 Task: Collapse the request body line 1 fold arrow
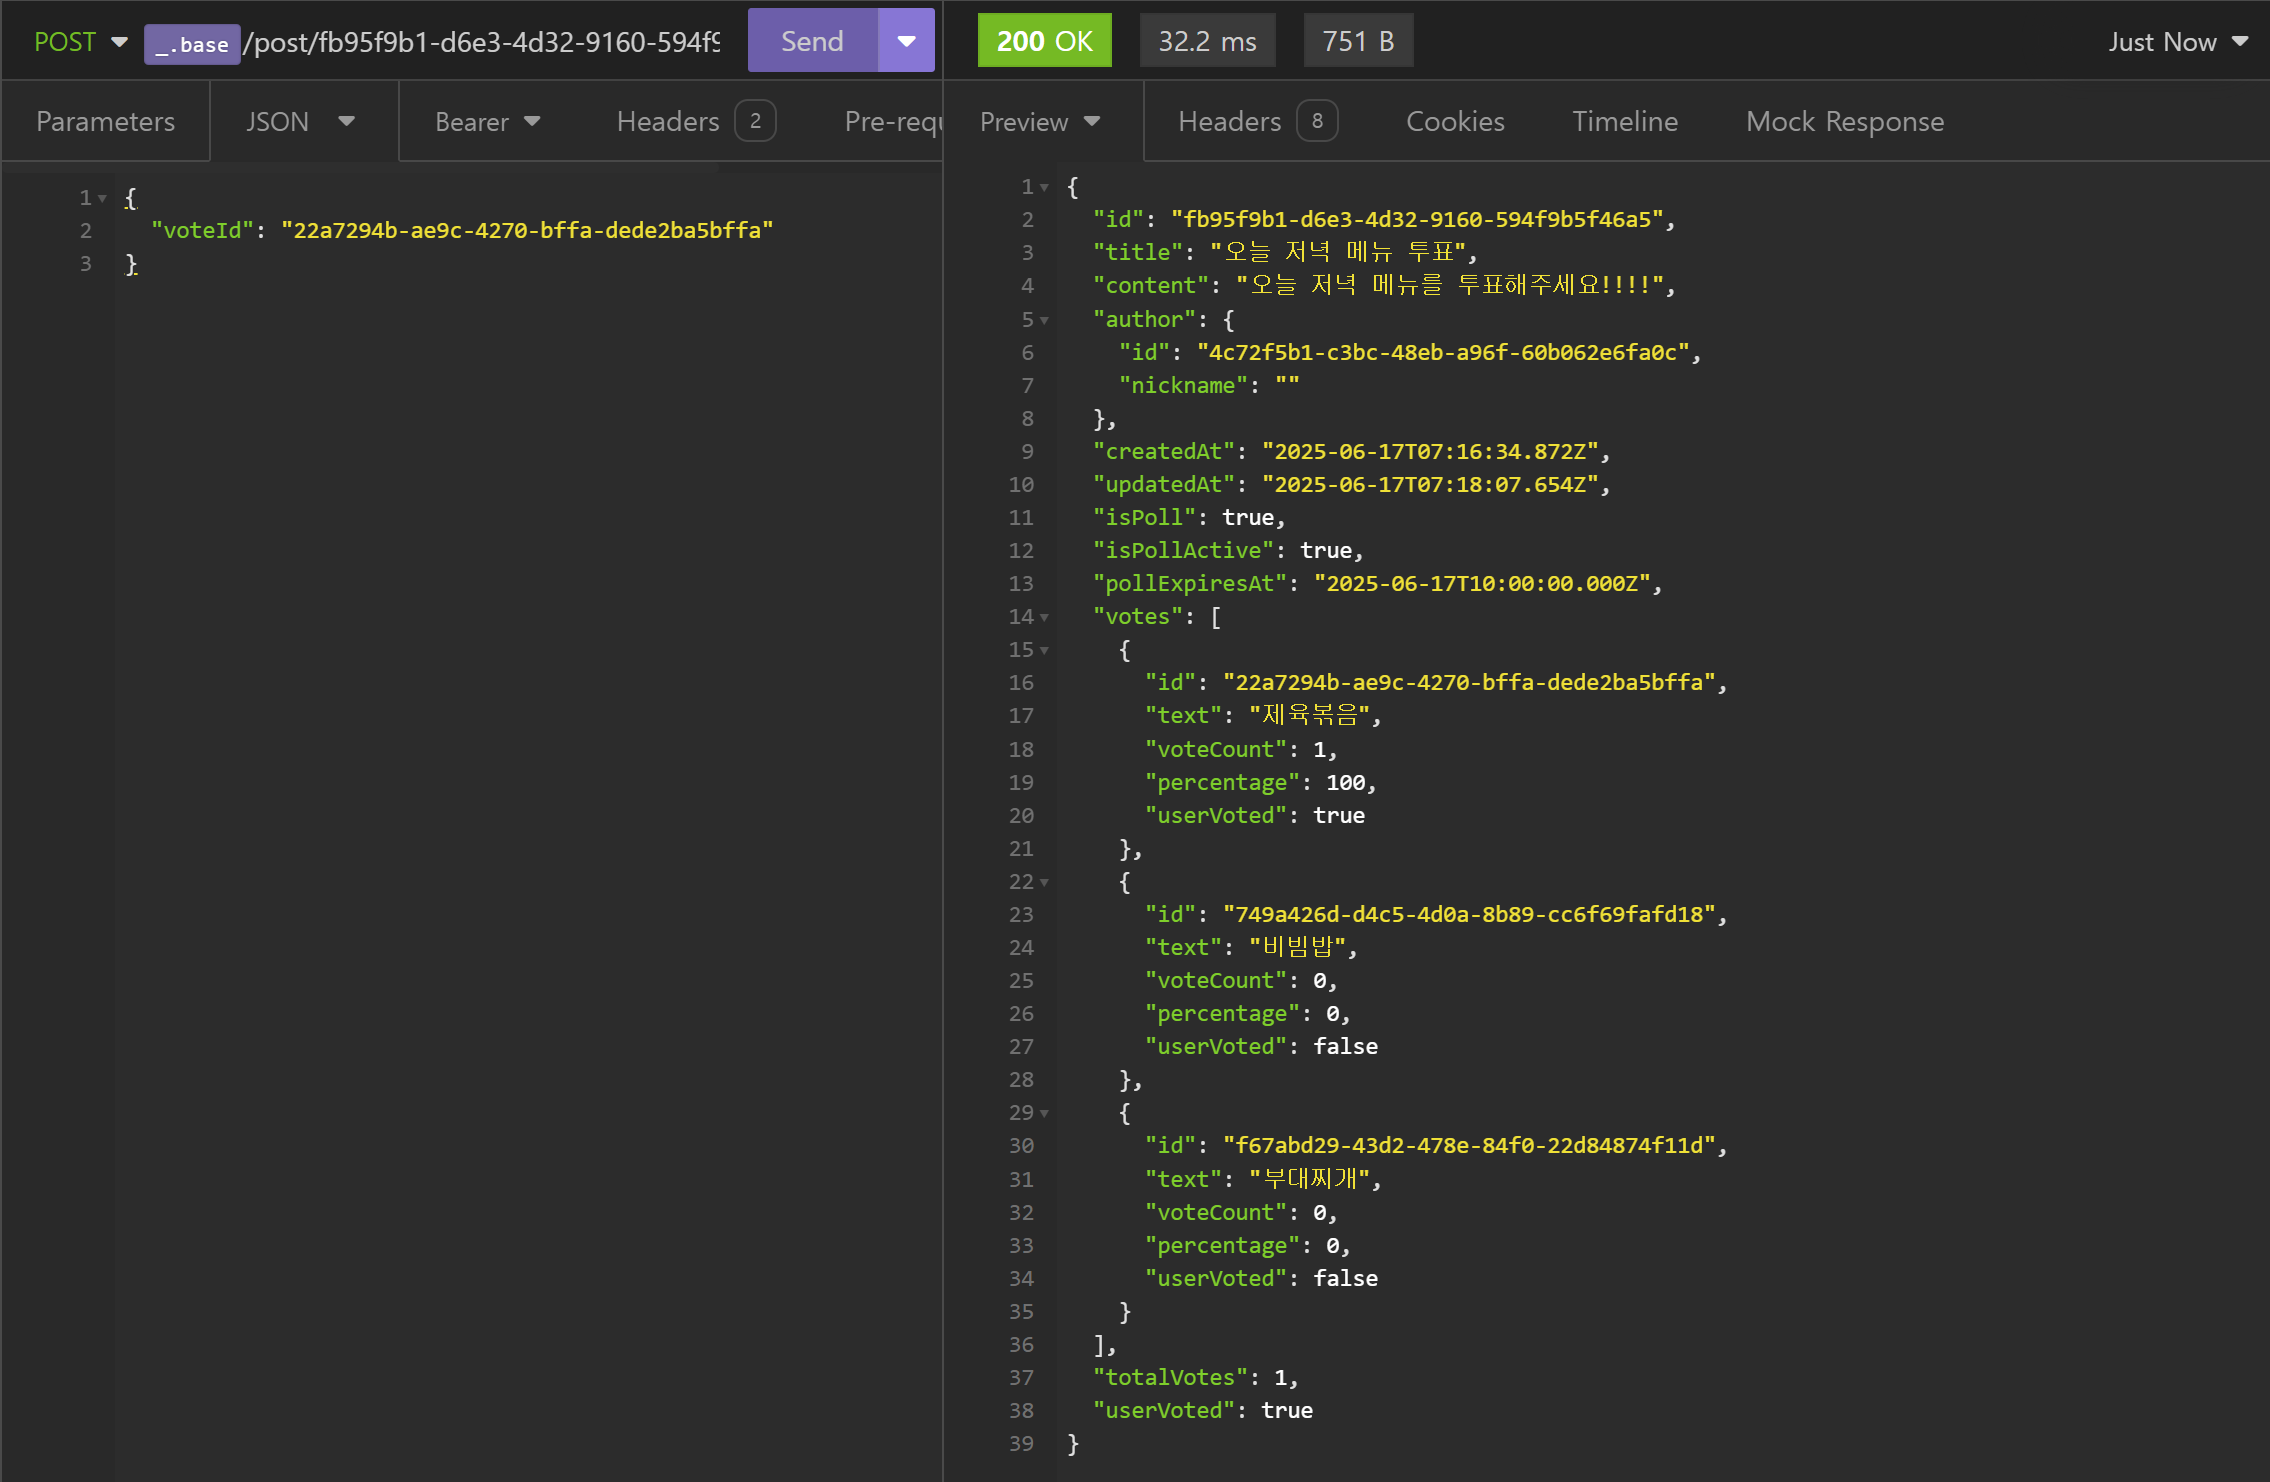point(102,198)
